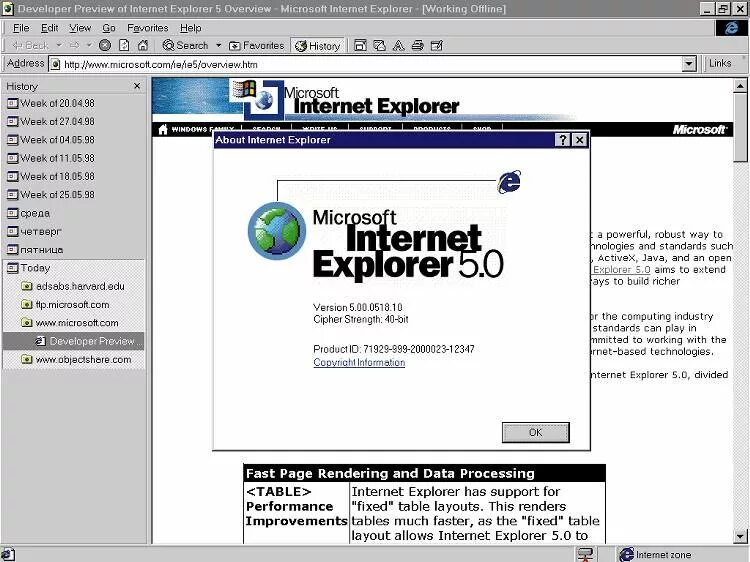Click the small IE 'e' logo in About dialog
Screen dimensions: 750x562
pos(509,182)
